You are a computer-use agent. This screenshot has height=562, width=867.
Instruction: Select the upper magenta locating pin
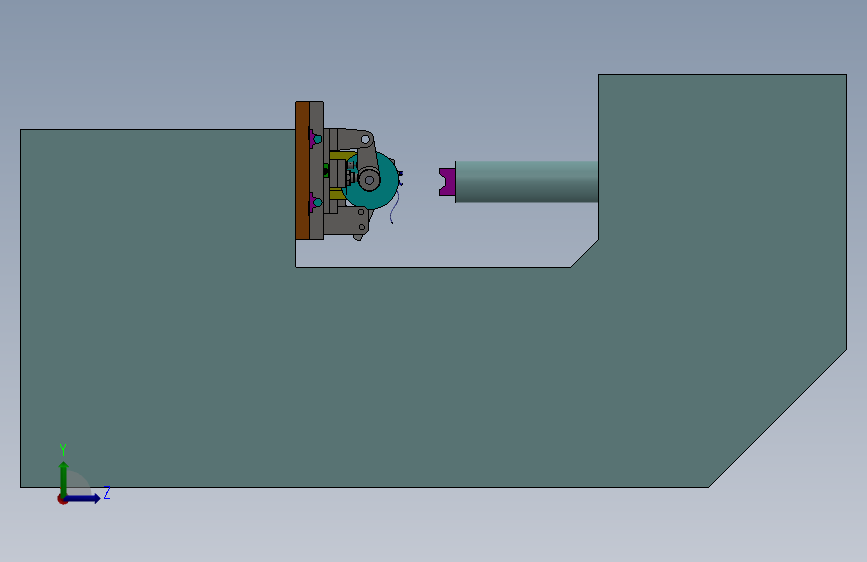click(314, 138)
